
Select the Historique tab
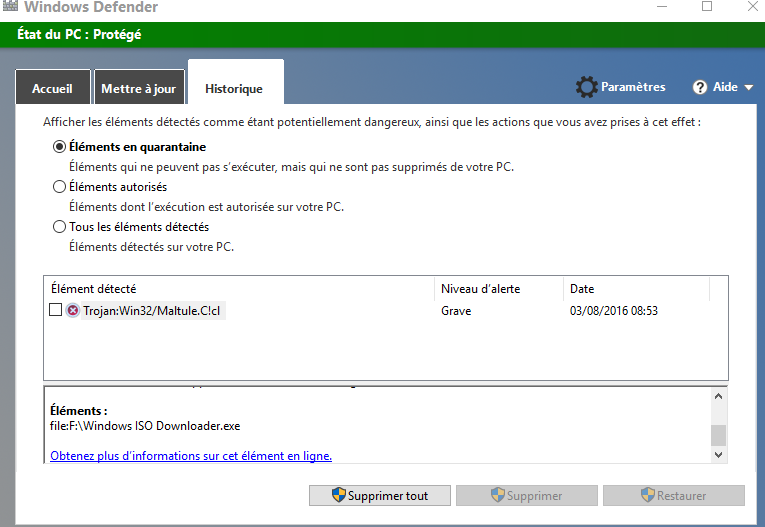pos(236,83)
